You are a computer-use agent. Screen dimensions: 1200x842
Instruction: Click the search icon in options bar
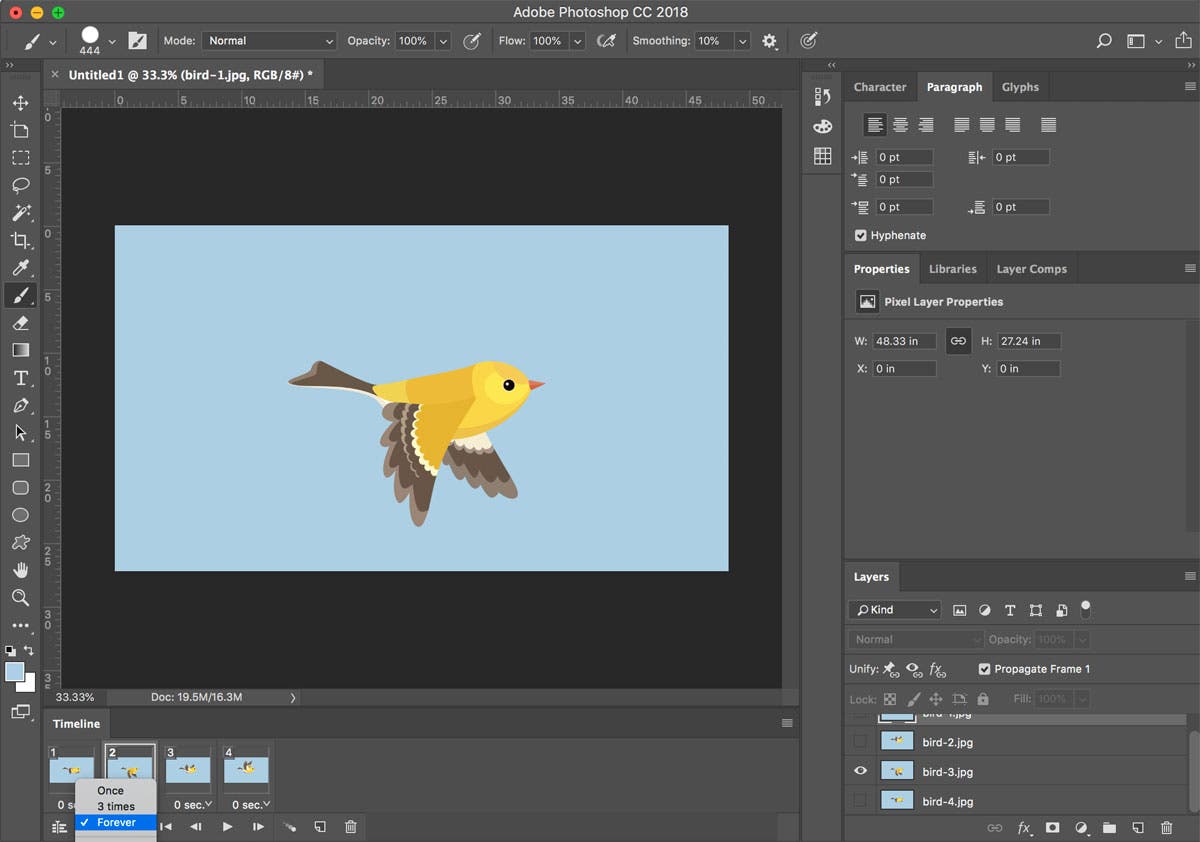coord(1104,41)
